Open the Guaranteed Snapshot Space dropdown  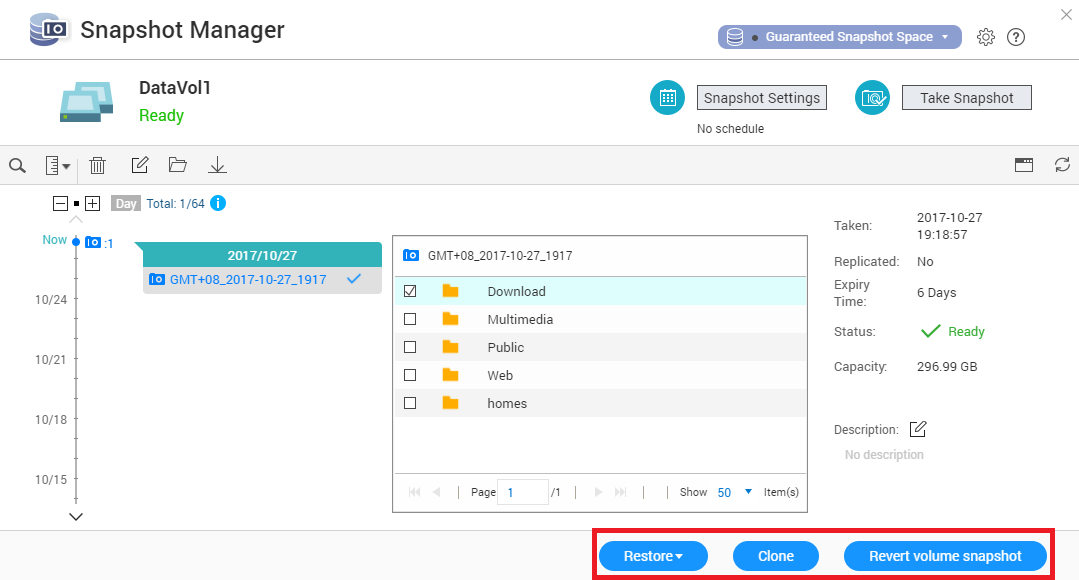[x=840, y=37]
